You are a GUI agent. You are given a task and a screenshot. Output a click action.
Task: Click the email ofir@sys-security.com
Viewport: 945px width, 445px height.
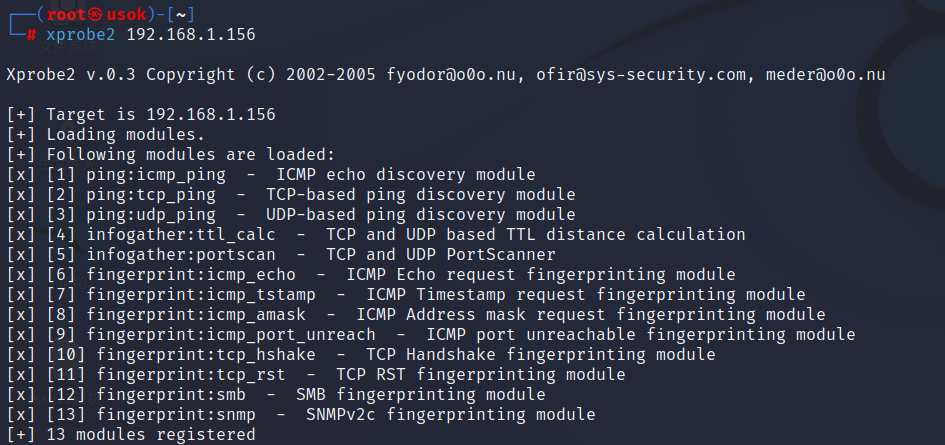click(641, 75)
